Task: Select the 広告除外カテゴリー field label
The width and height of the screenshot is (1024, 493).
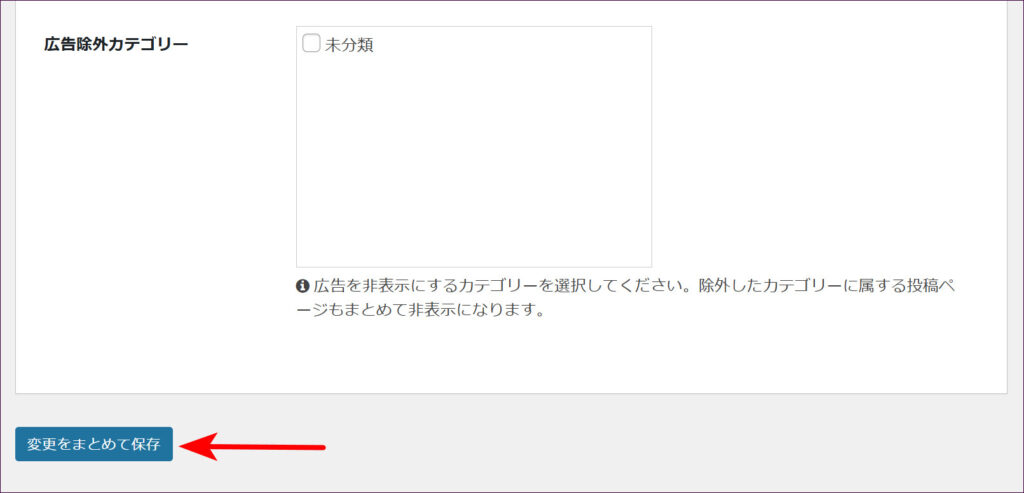Action: 116,44
